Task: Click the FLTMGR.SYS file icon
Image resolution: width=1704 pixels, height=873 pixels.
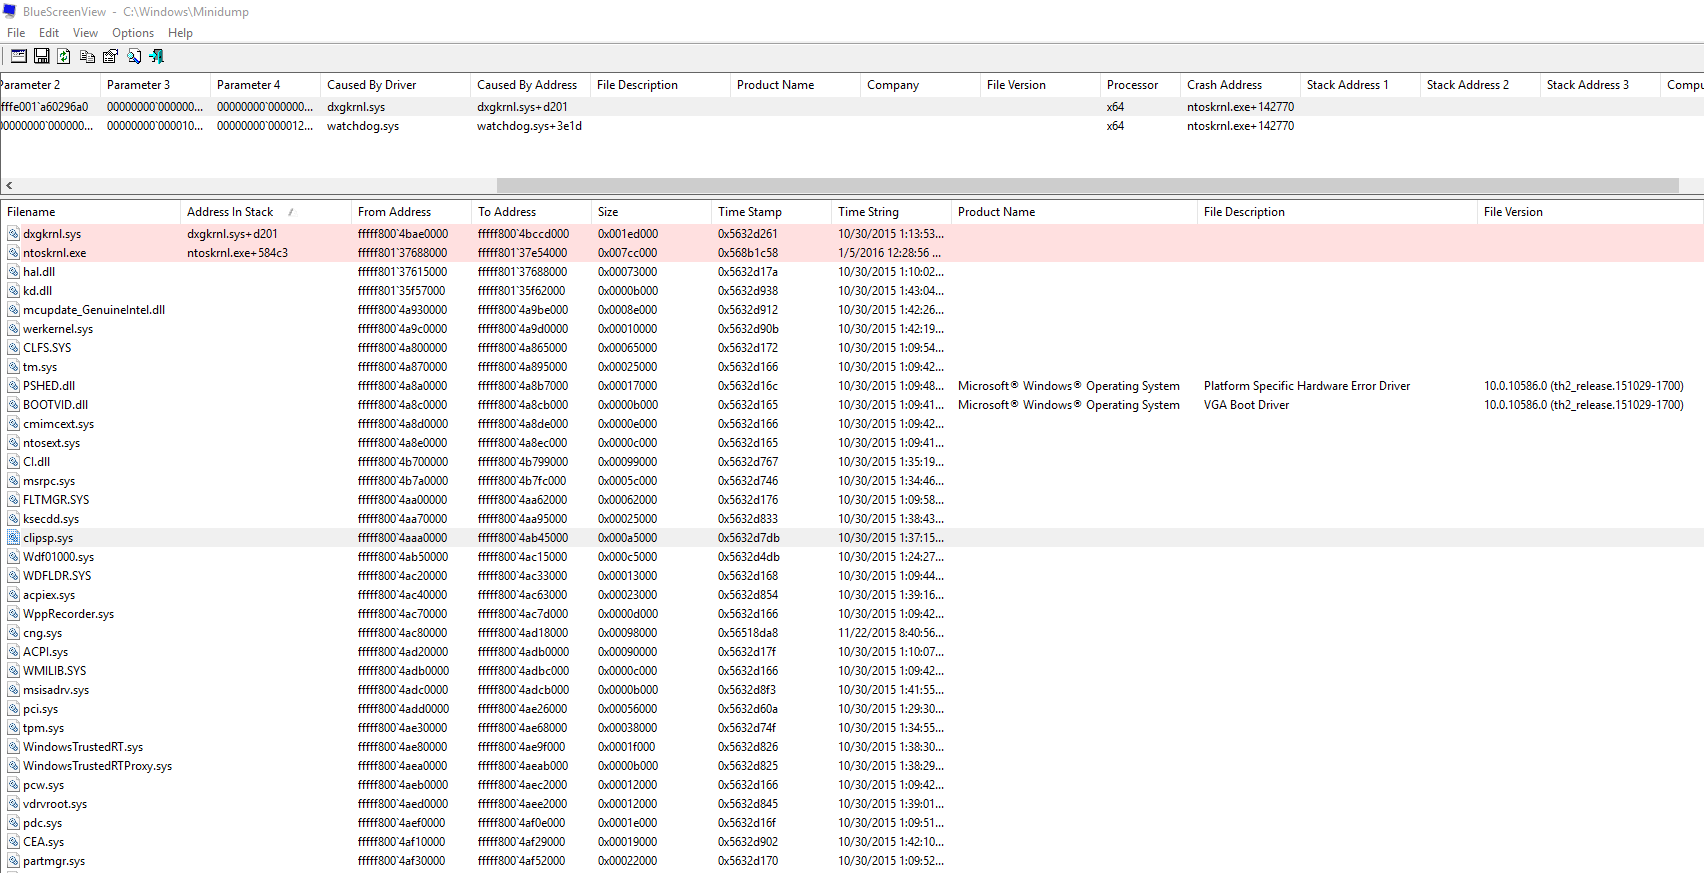Action: coord(14,500)
